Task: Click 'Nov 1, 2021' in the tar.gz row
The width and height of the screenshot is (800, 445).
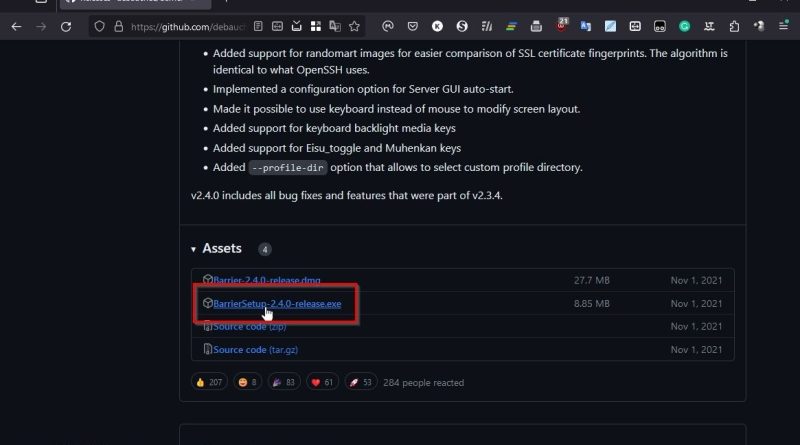Action: 696,350
